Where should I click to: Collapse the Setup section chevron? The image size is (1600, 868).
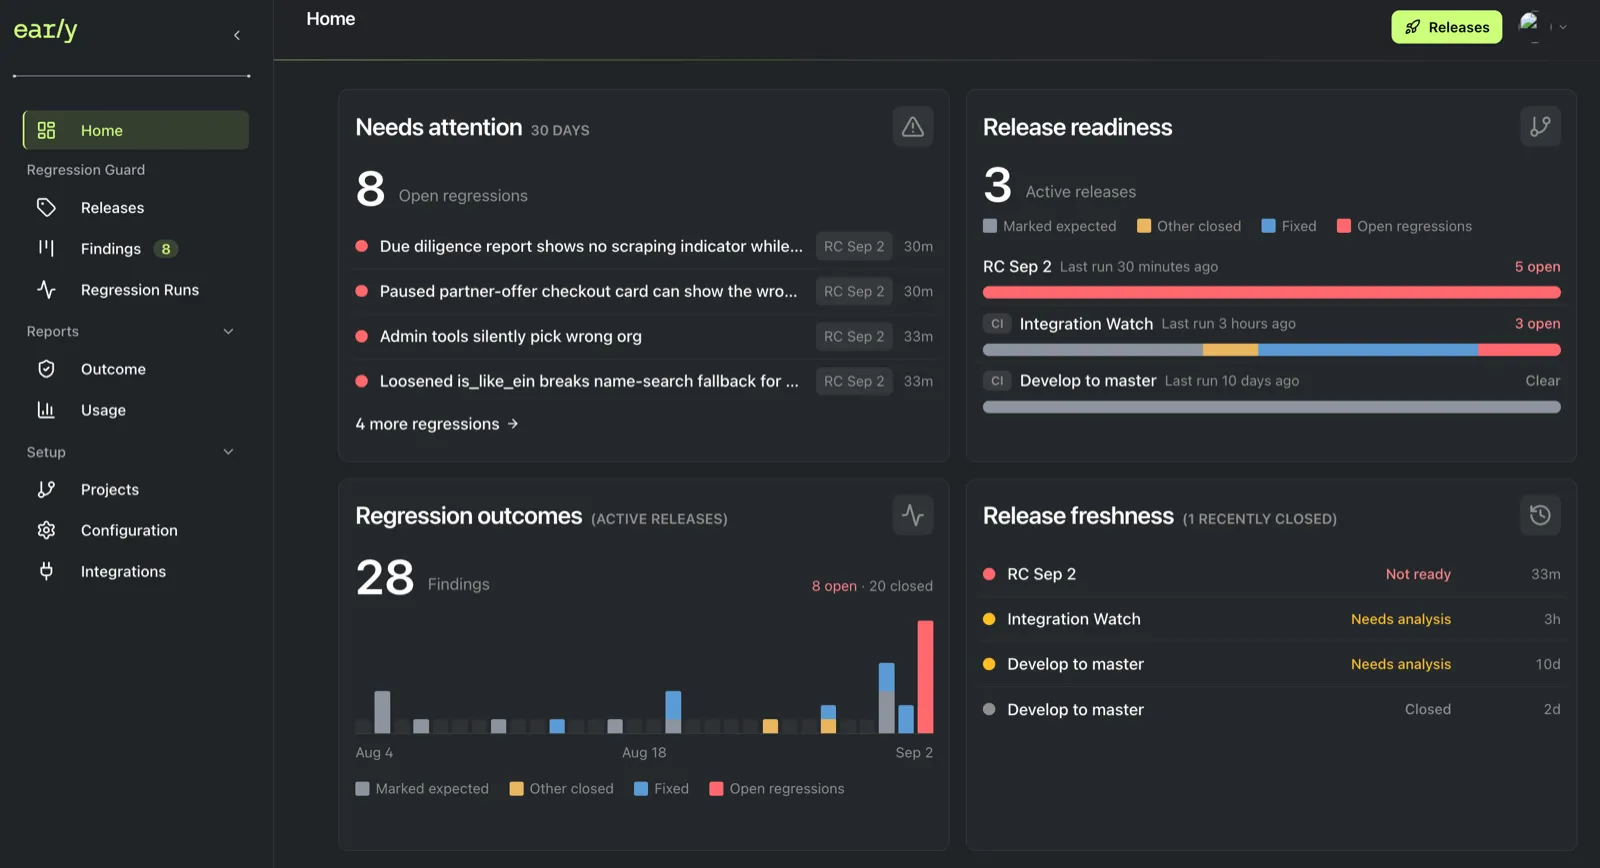pyautogui.click(x=228, y=452)
